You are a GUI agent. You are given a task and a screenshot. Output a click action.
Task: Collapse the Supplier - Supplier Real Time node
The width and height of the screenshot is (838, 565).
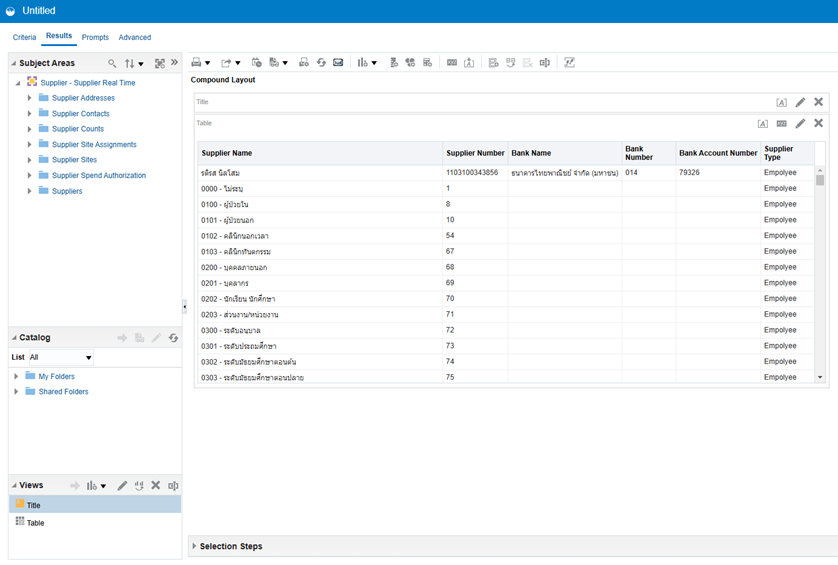point(18,83)
